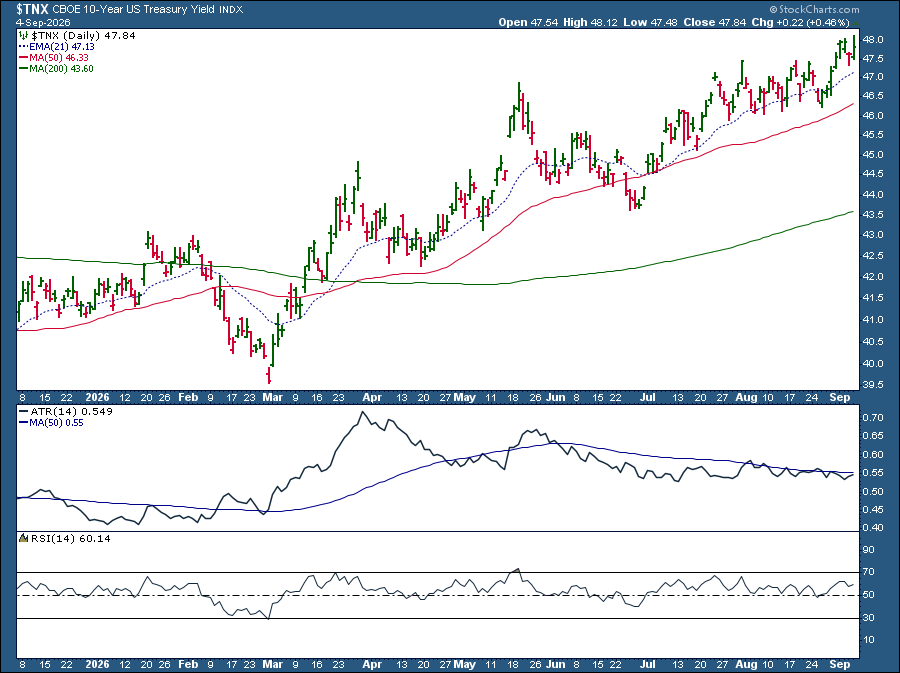This screenshot has height=673, width=900.
Task: Click the 45.0 price axis label
Action: coord(872,154)
